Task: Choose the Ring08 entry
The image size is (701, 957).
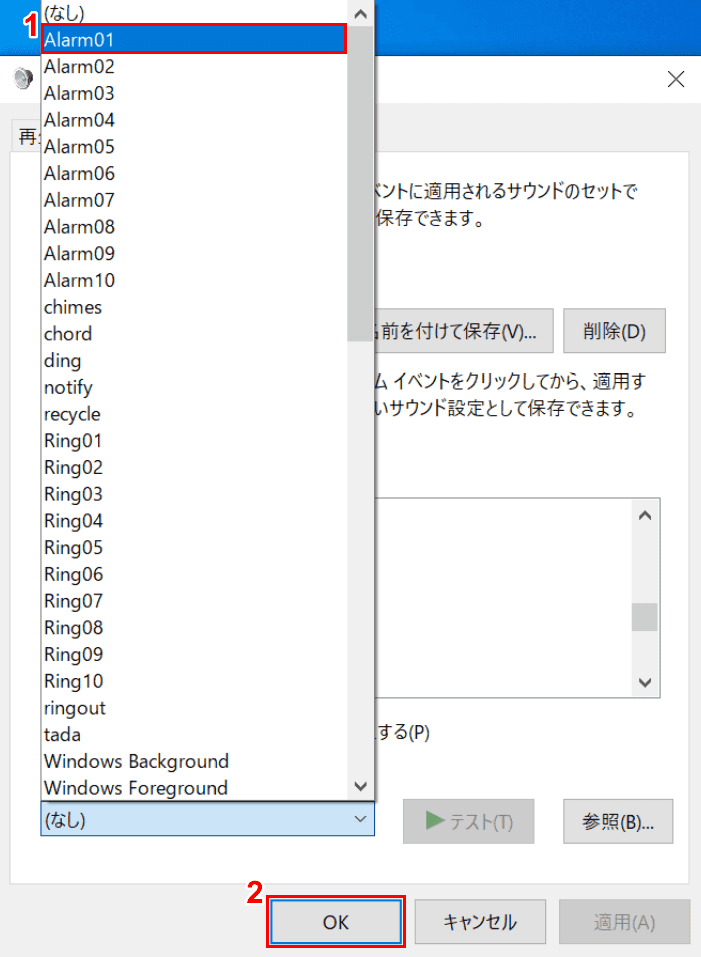Action: [x=195, y=628]
